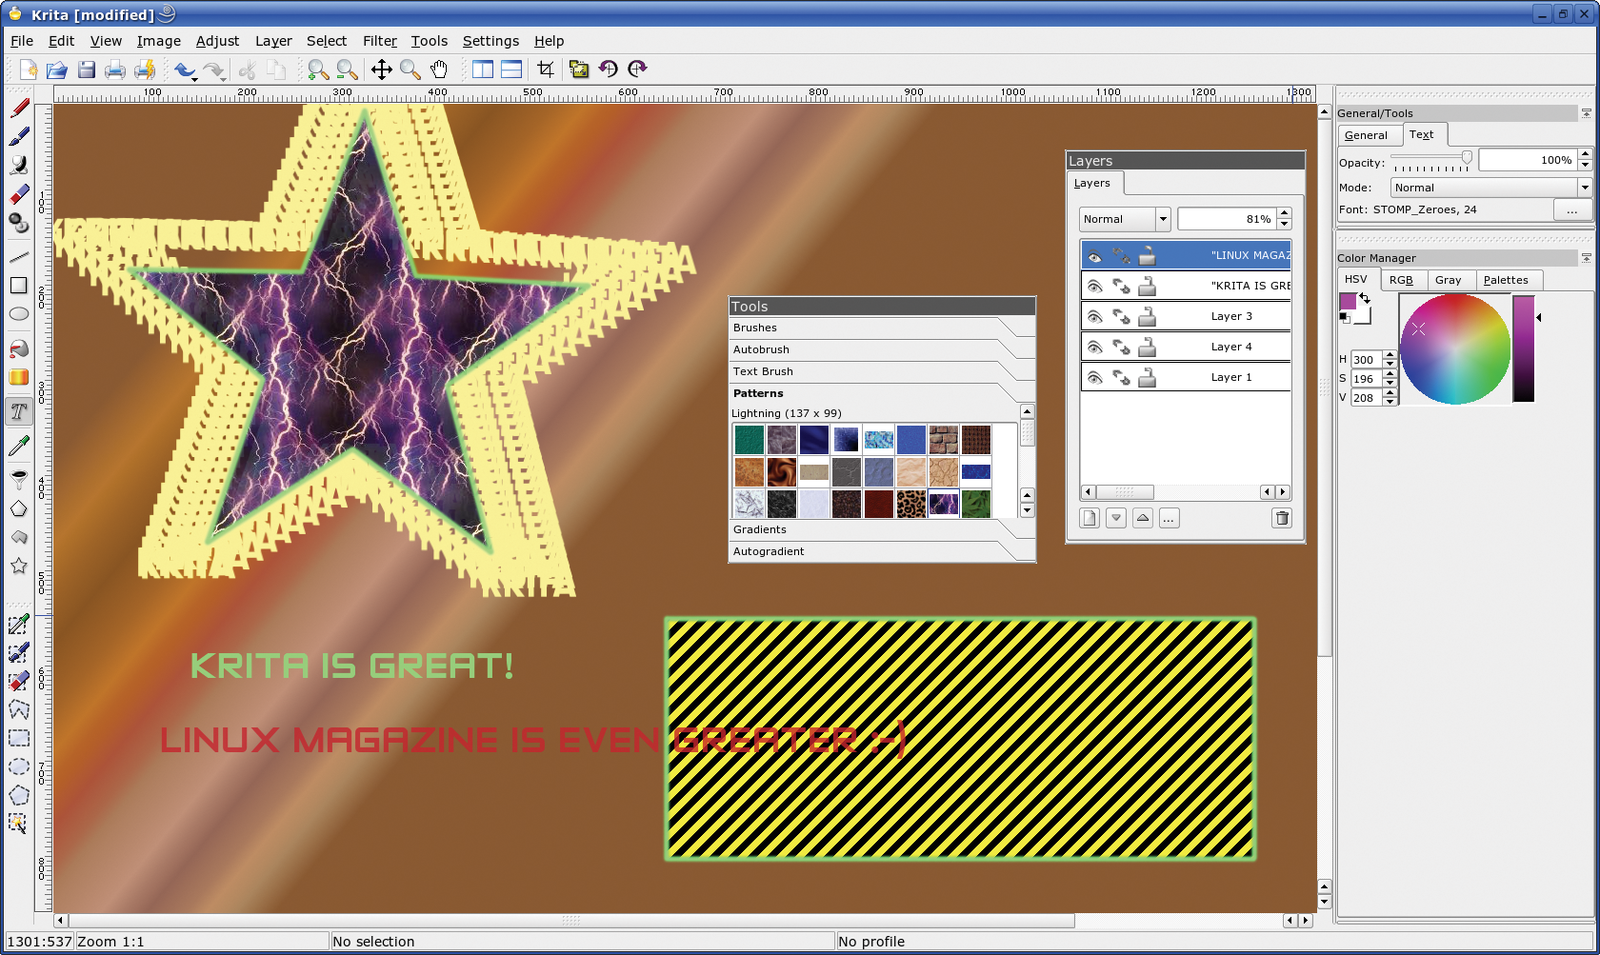The image size is (1600, 955).
Task: Click the Zoom Out magnifier icon
Action: pyautogui.click(x=347, y=69)
